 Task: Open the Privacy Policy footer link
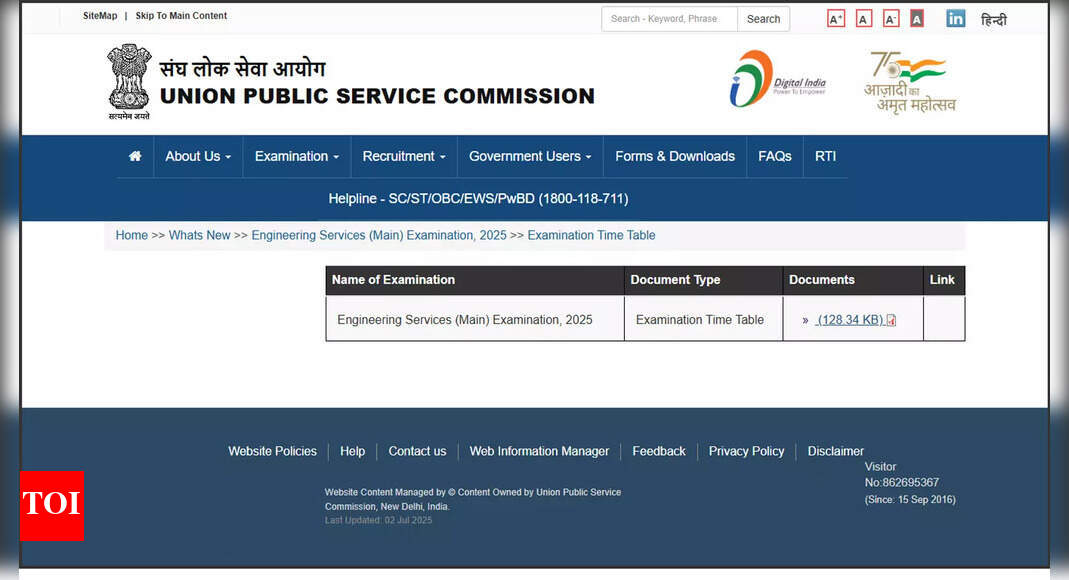pos(746,452)
